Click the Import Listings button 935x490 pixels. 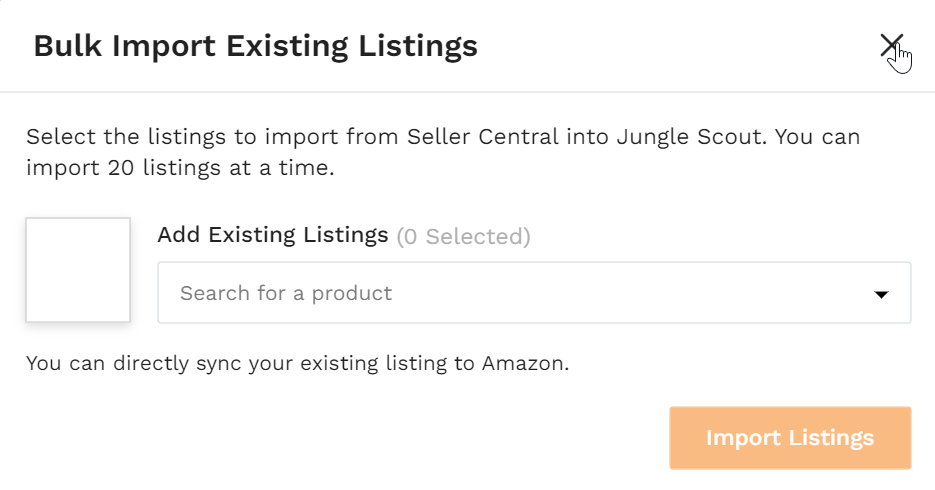(790, 438)
